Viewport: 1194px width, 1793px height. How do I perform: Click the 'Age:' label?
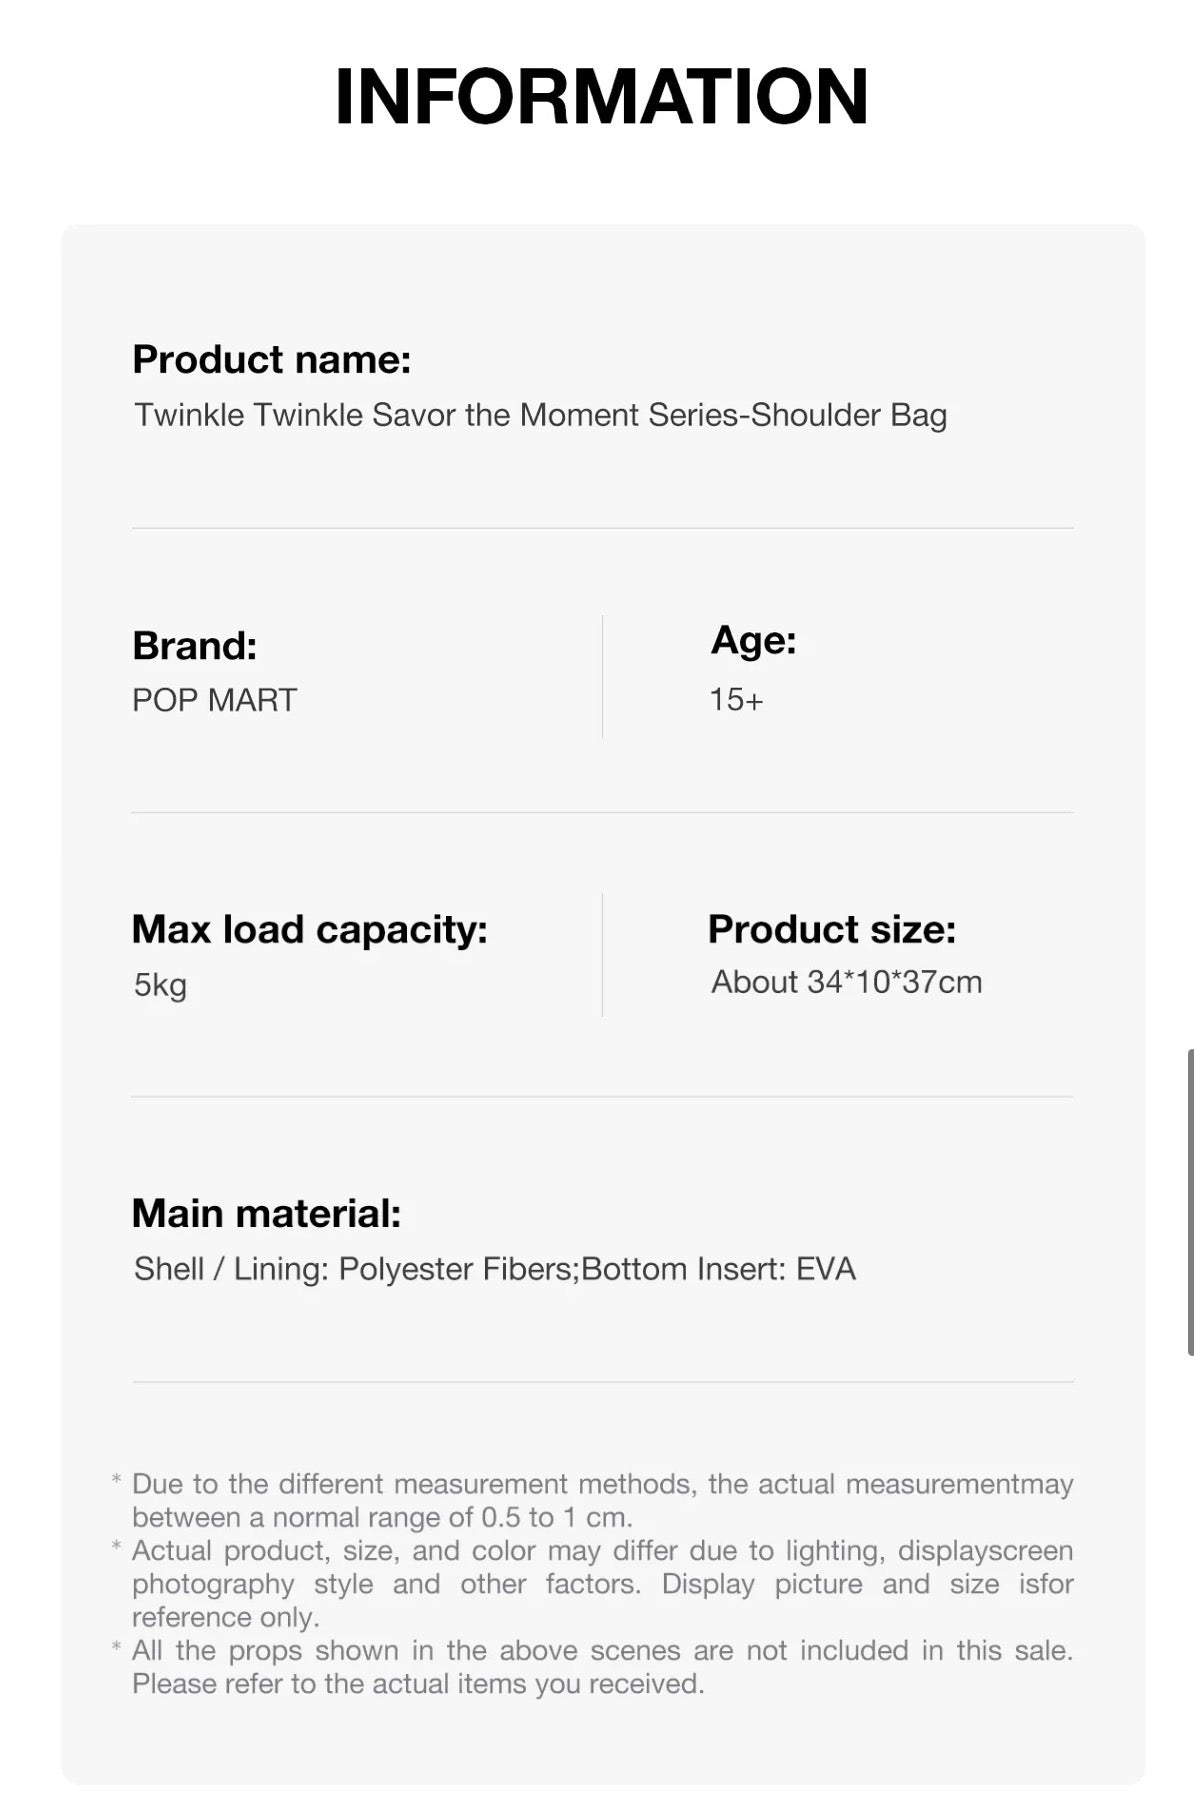click(753, 640)
